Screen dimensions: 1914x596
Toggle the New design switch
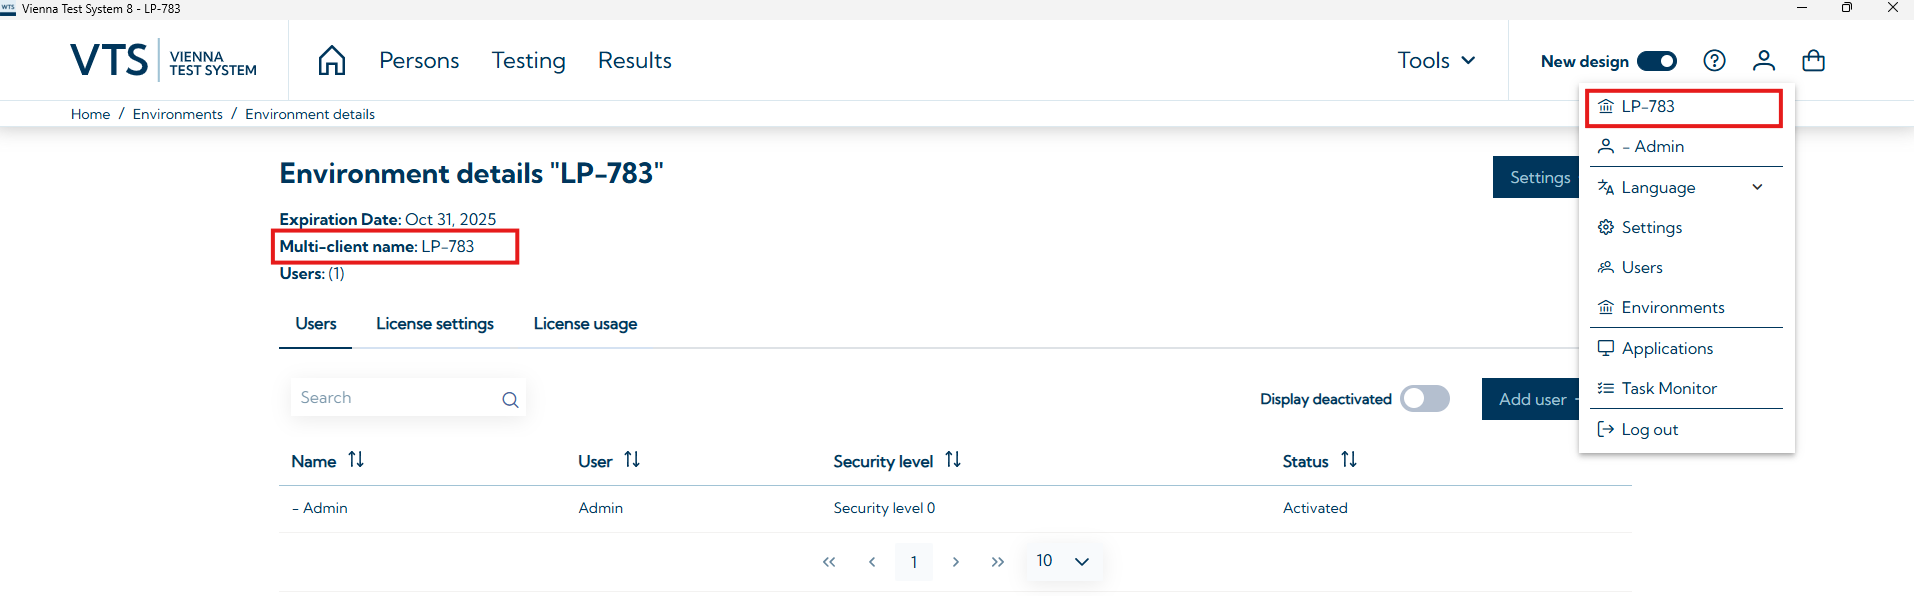point(1656,61)
